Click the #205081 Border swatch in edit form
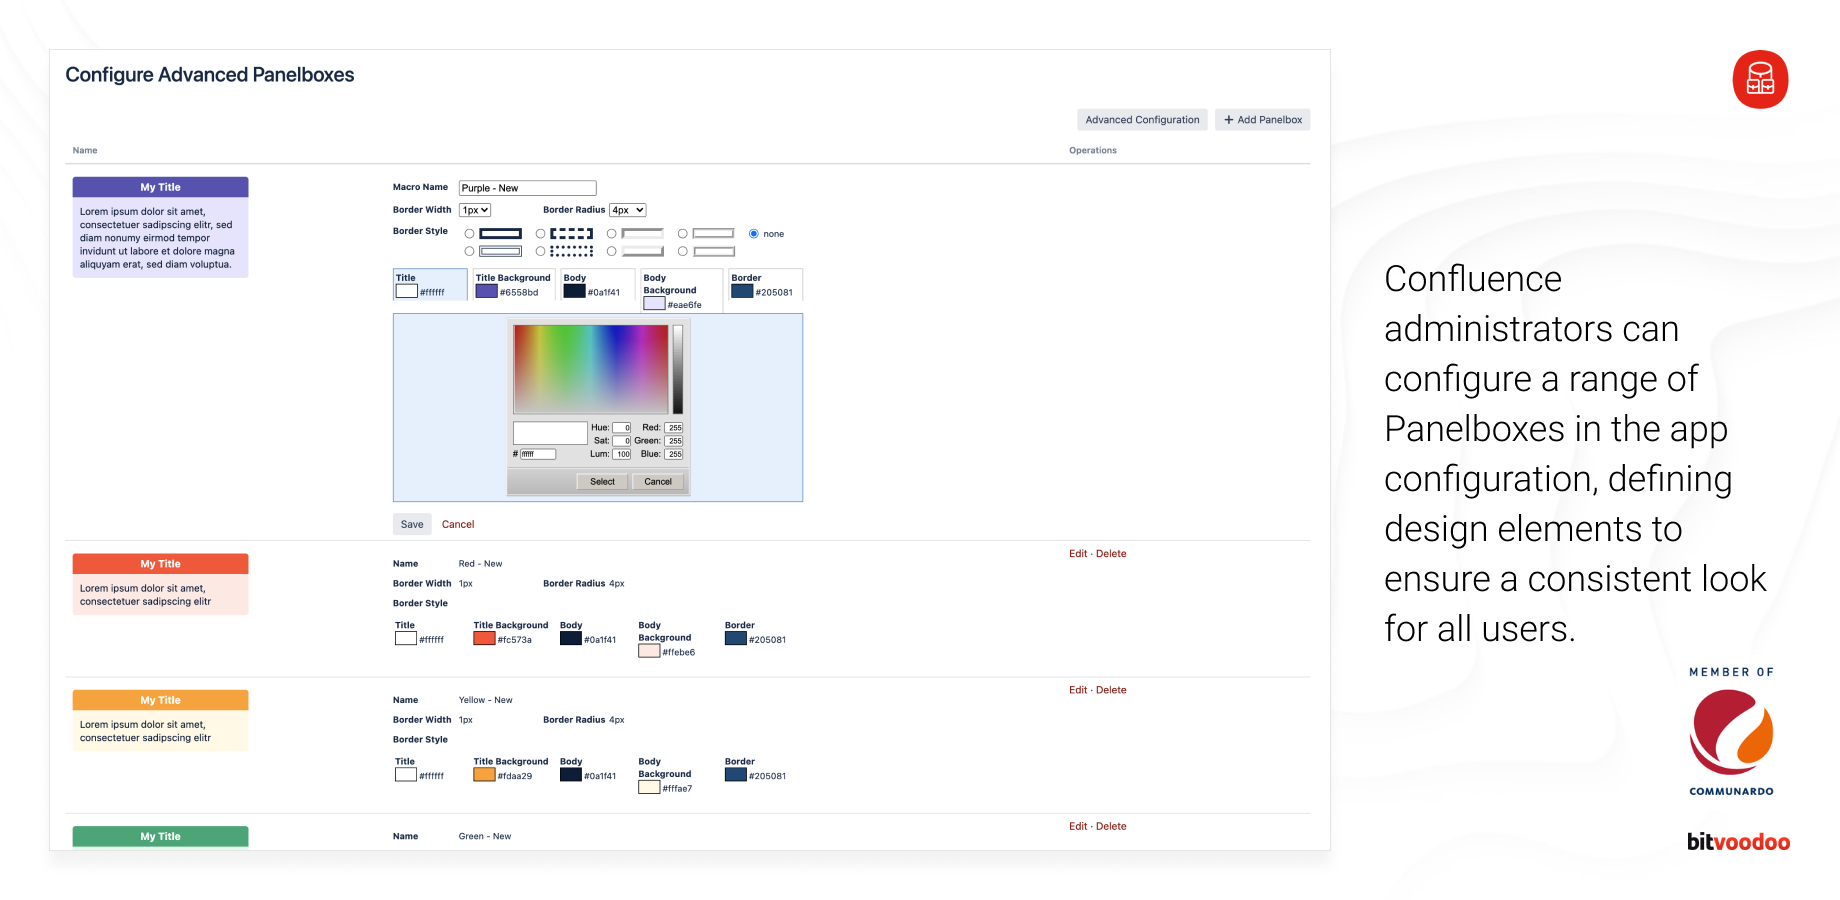 coord(740,290)
